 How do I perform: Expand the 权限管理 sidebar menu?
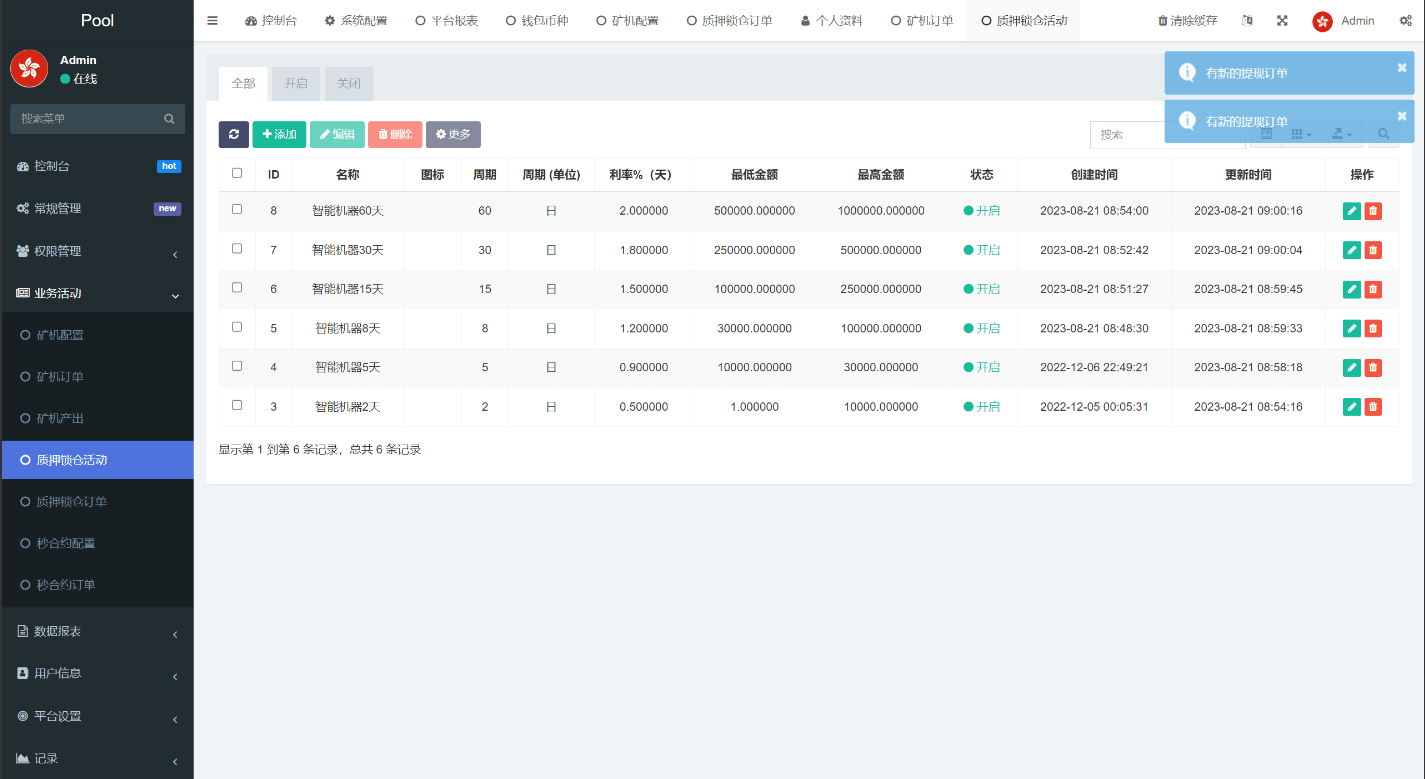coord(97,252)
